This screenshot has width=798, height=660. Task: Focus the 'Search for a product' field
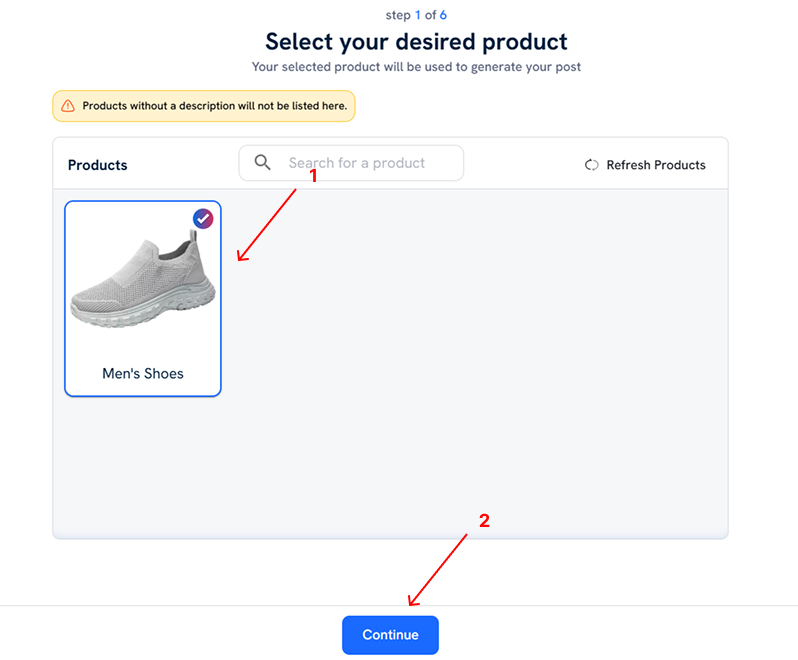365,163
